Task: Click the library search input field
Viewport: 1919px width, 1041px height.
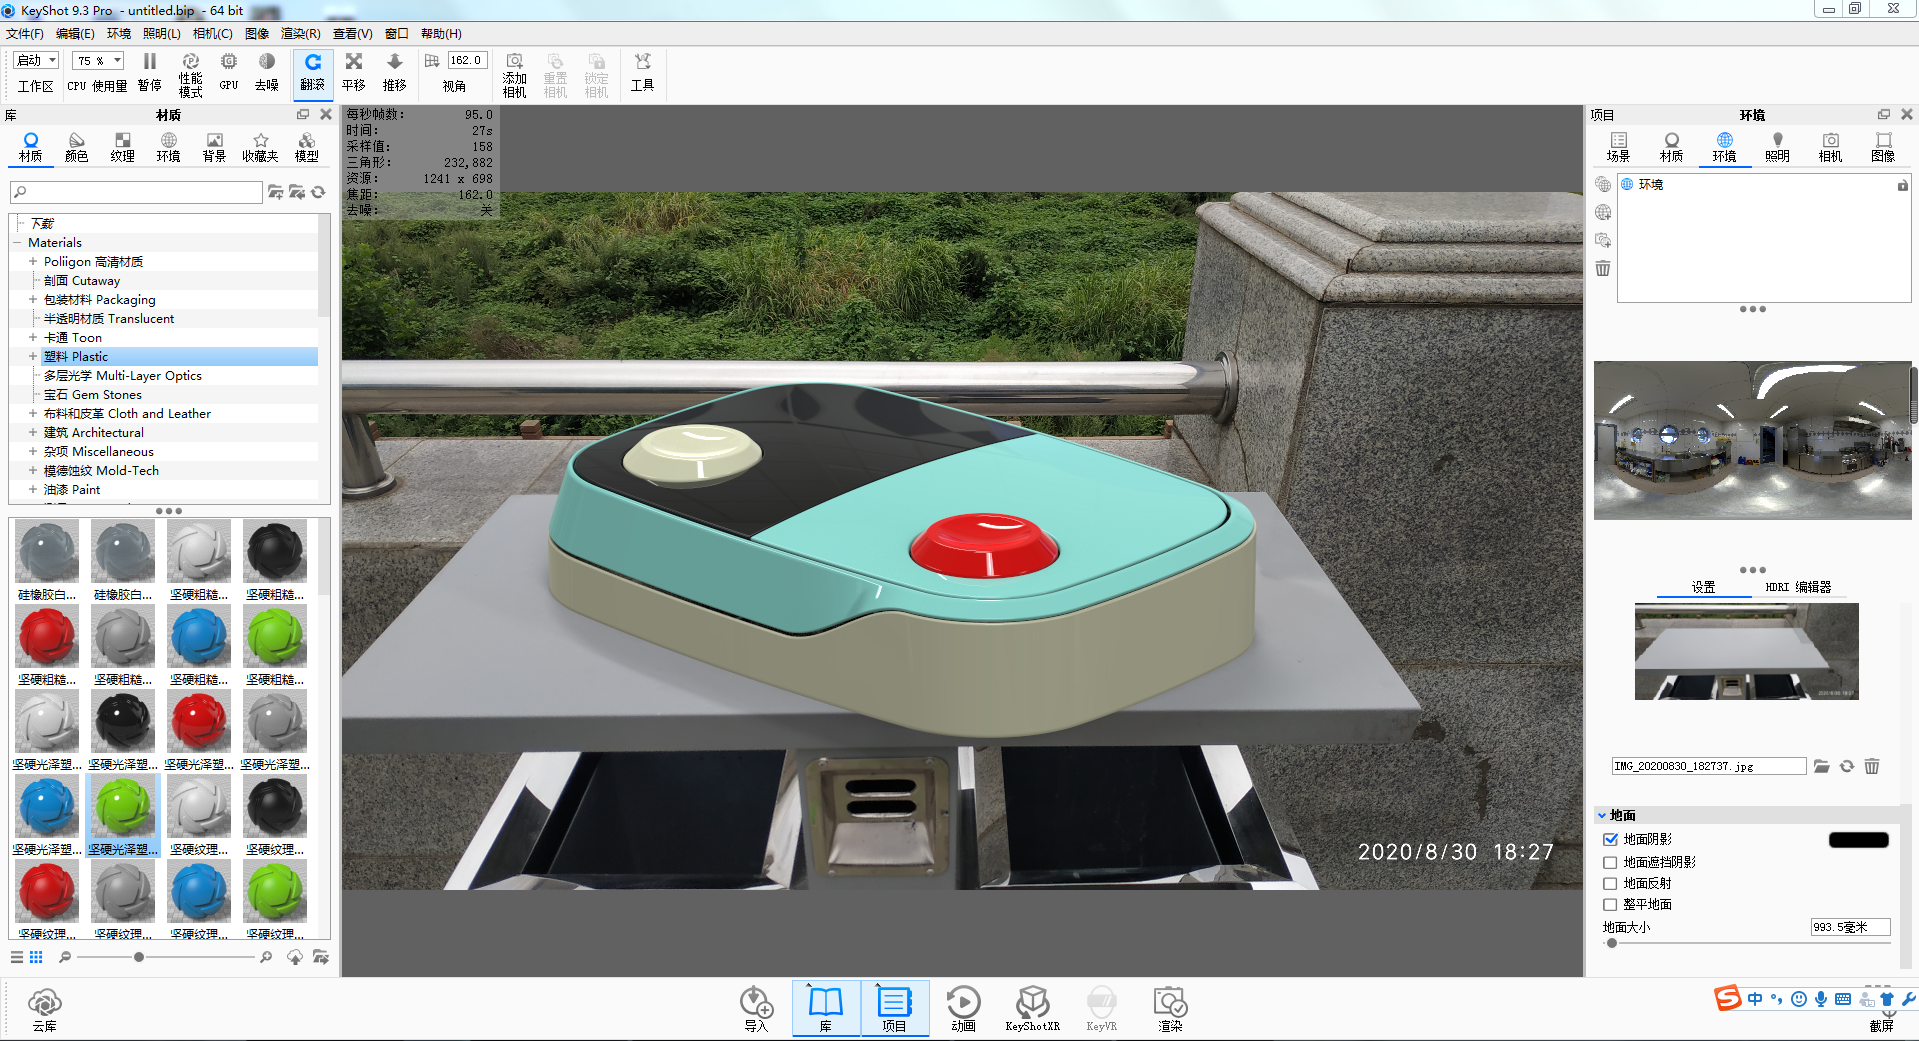Action: [x=136, y=192]
